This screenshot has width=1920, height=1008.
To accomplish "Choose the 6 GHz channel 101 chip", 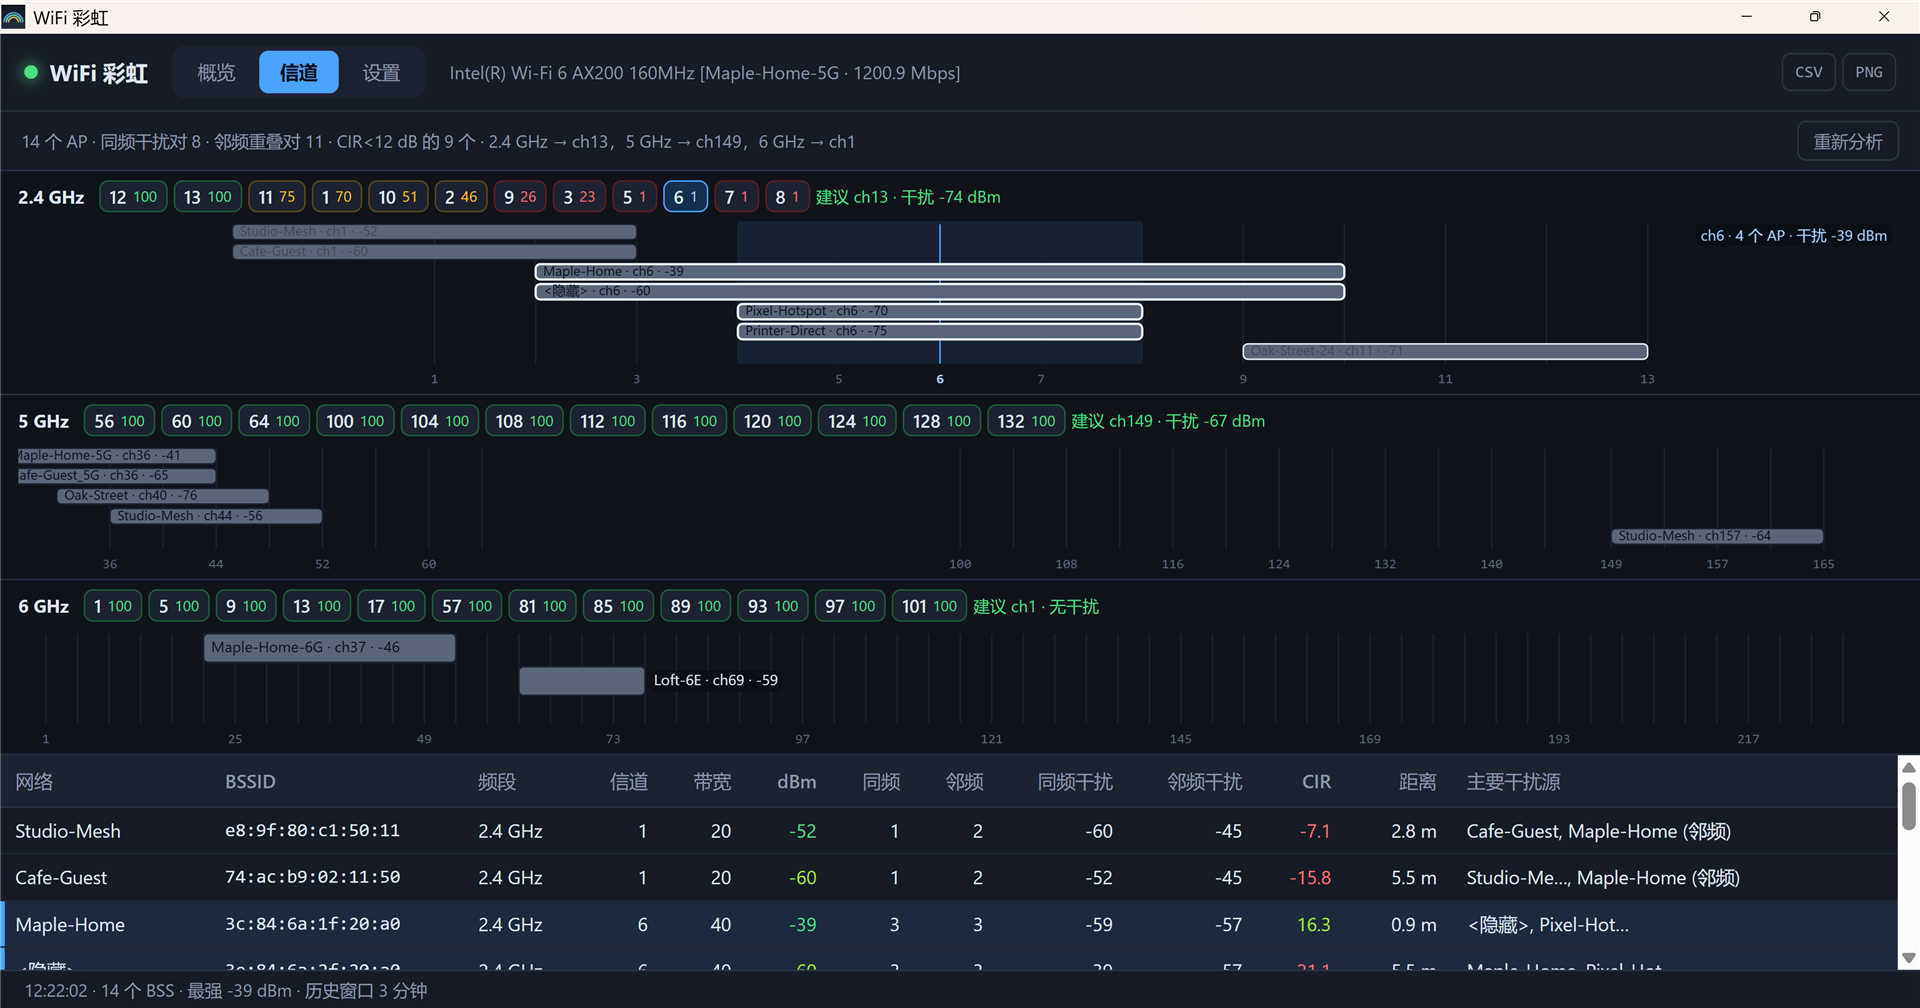I will point(929,606).
